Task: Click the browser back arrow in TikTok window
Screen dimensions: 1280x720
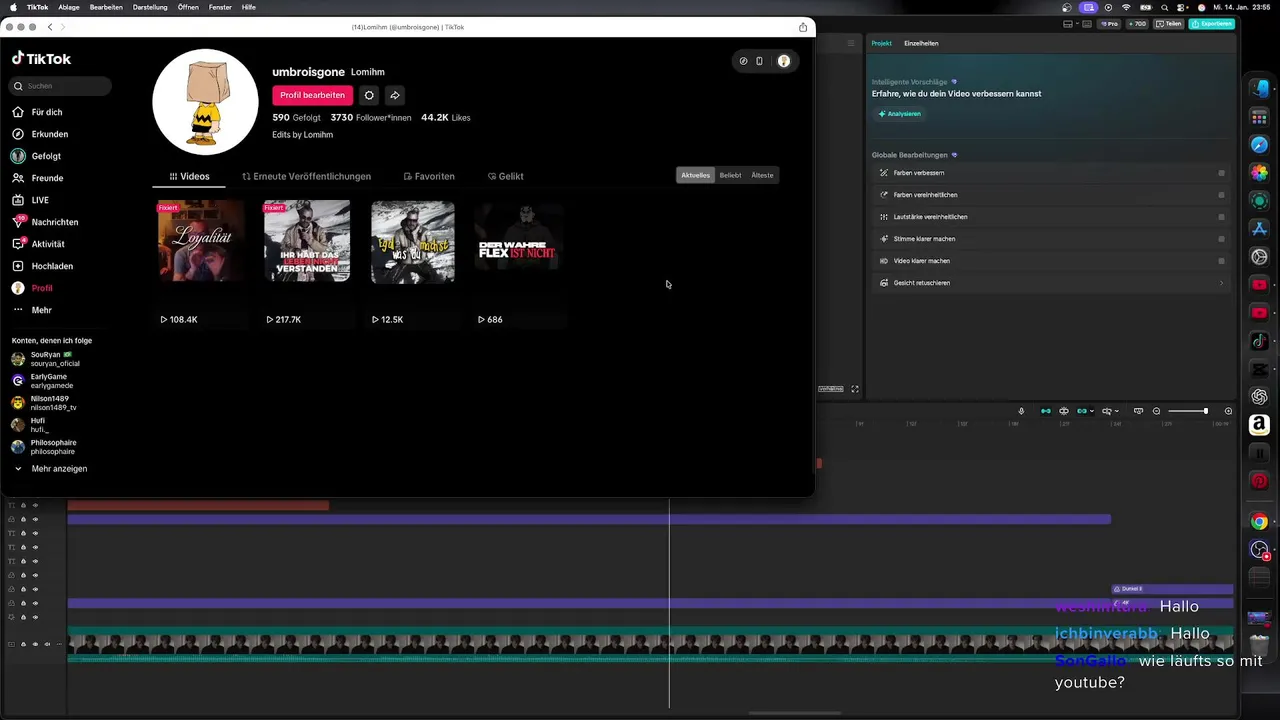Action: [x=52, y=27]
